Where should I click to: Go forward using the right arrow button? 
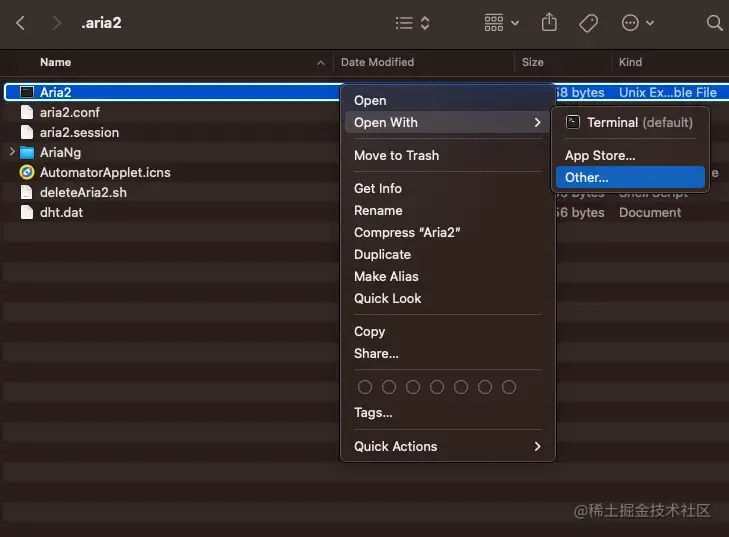(56, 23)
